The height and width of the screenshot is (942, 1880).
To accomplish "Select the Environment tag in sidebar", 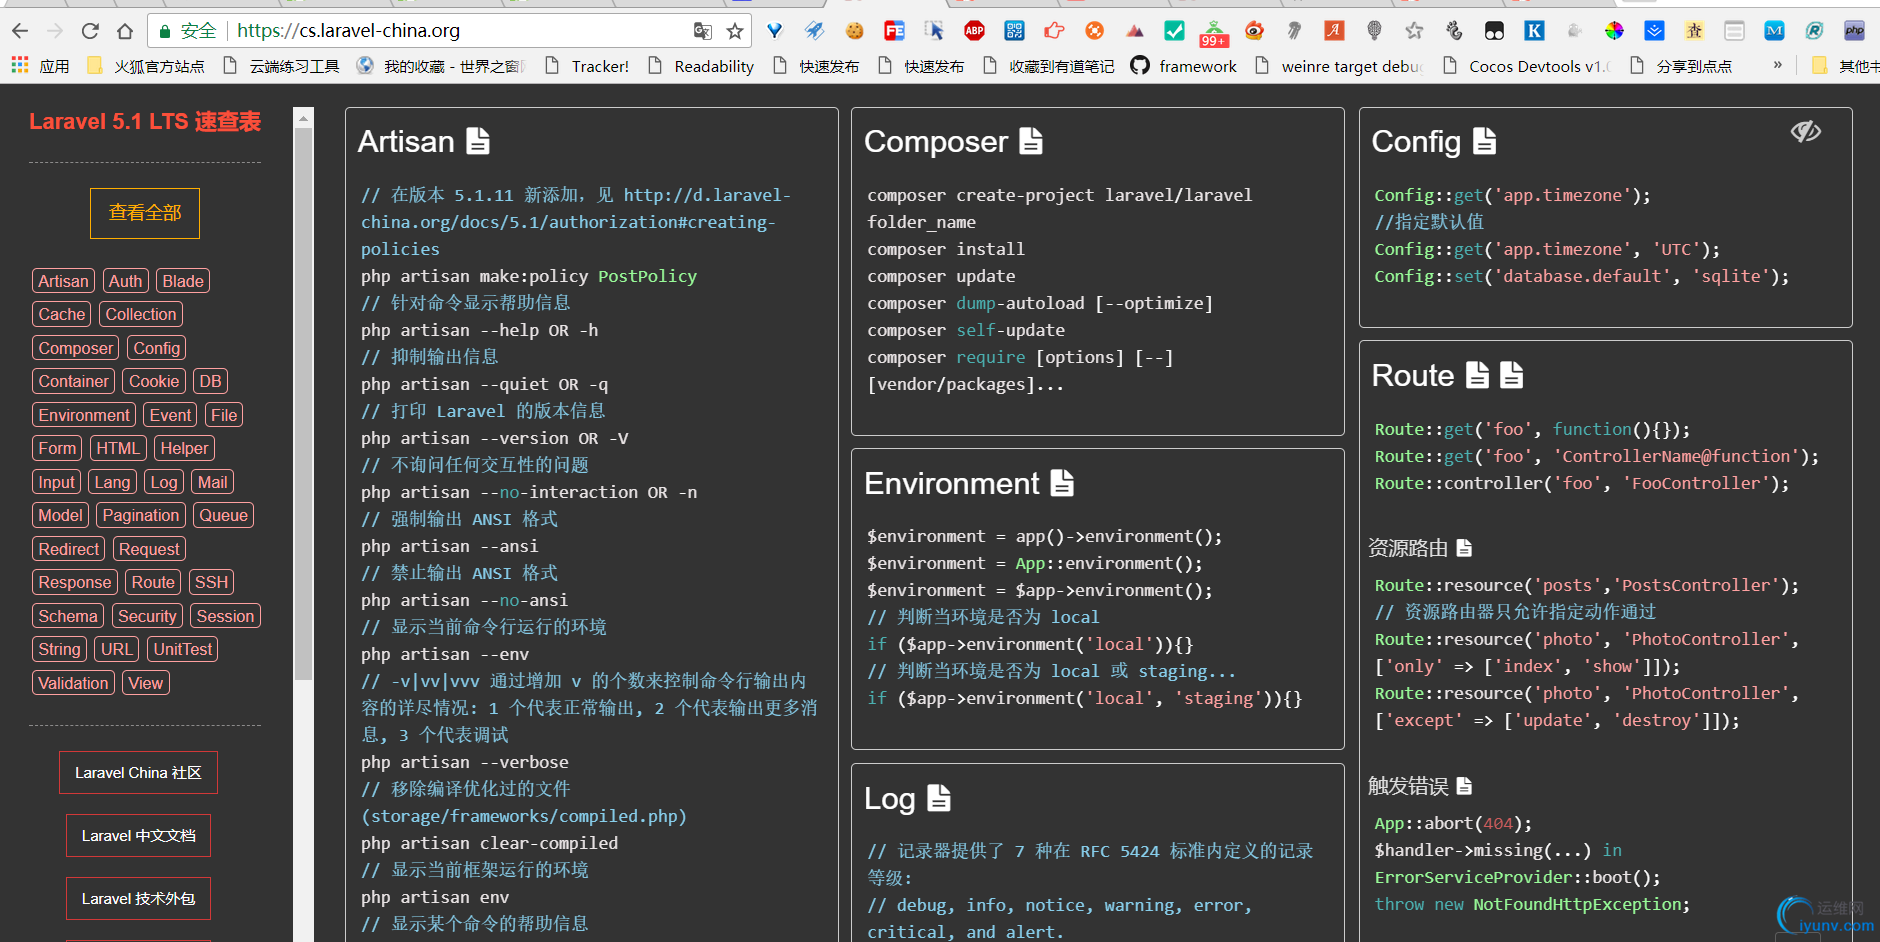I will (x=84, y=415).
